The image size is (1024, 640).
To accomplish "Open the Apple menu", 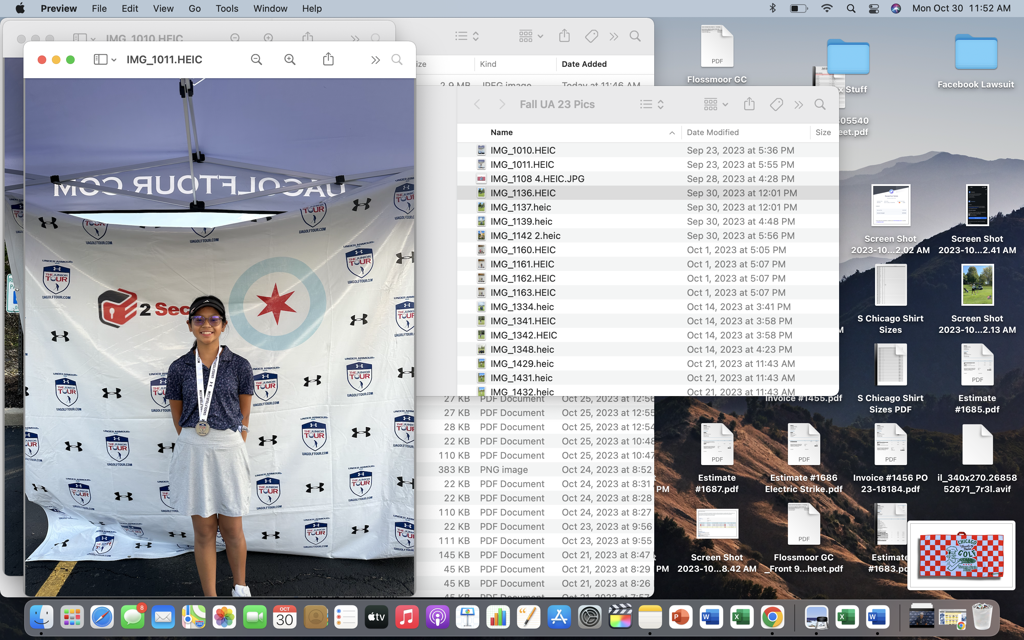I will (x=20, y=8).
